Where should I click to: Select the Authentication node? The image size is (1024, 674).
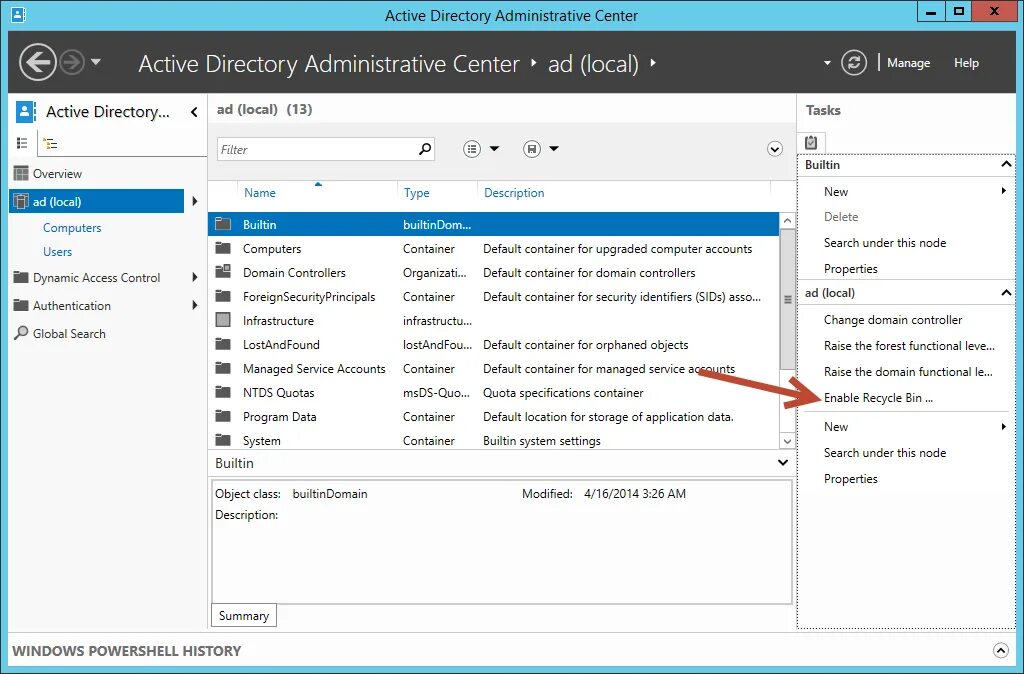point(72,306)
